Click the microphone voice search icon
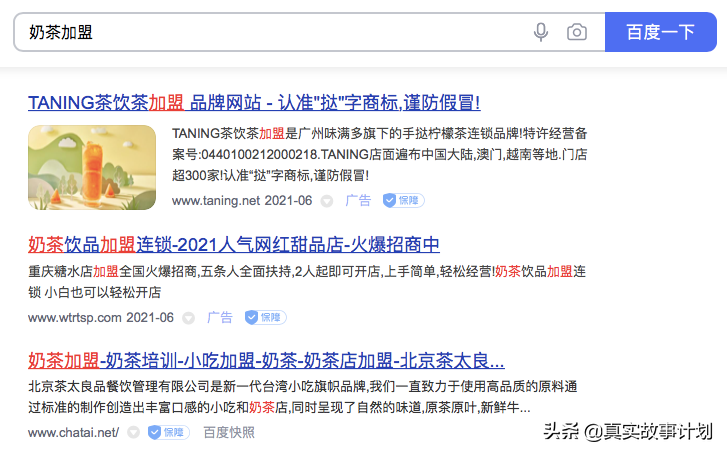Viewport: 727px width, 454px height. point(541,32)
